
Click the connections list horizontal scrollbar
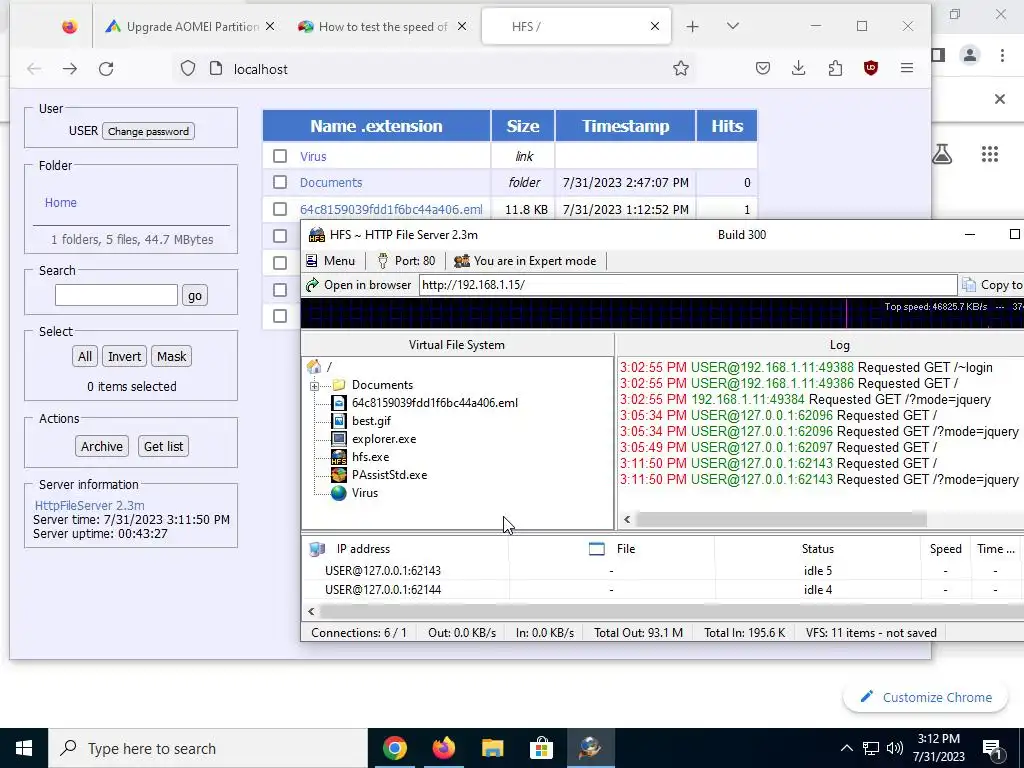tap(671, 611)
